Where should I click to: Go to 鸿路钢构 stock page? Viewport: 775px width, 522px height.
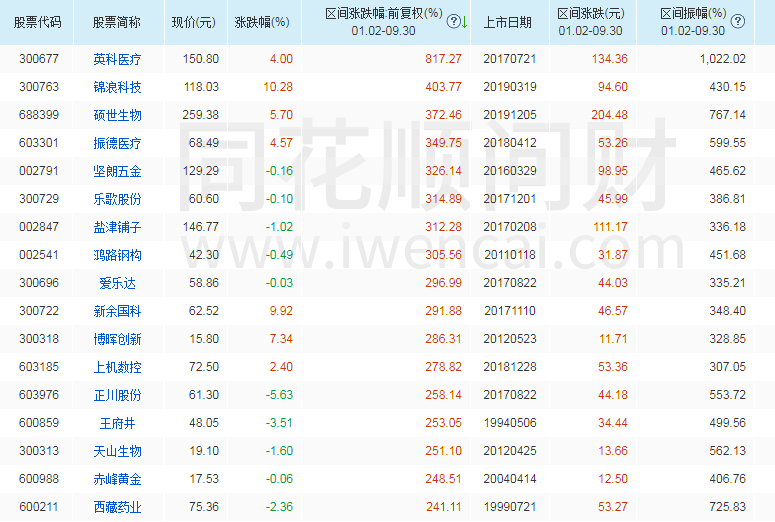pos(117,255)
